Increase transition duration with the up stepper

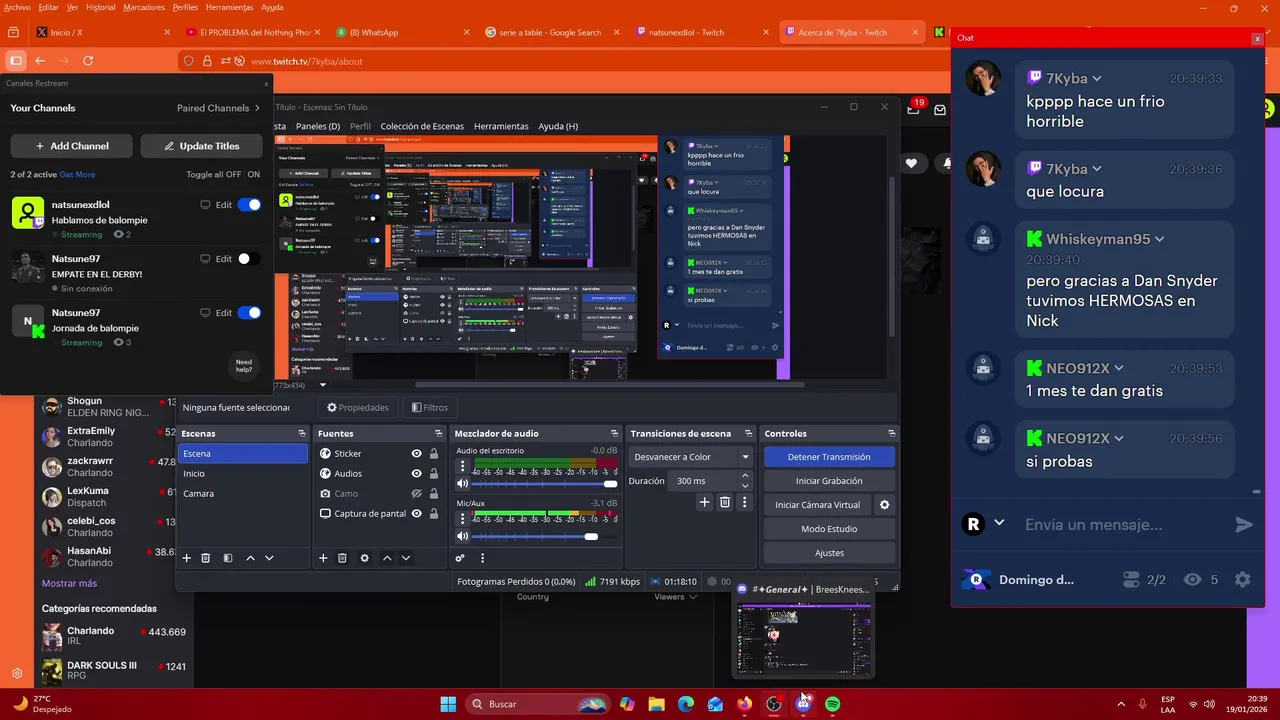tap(744, 477)
